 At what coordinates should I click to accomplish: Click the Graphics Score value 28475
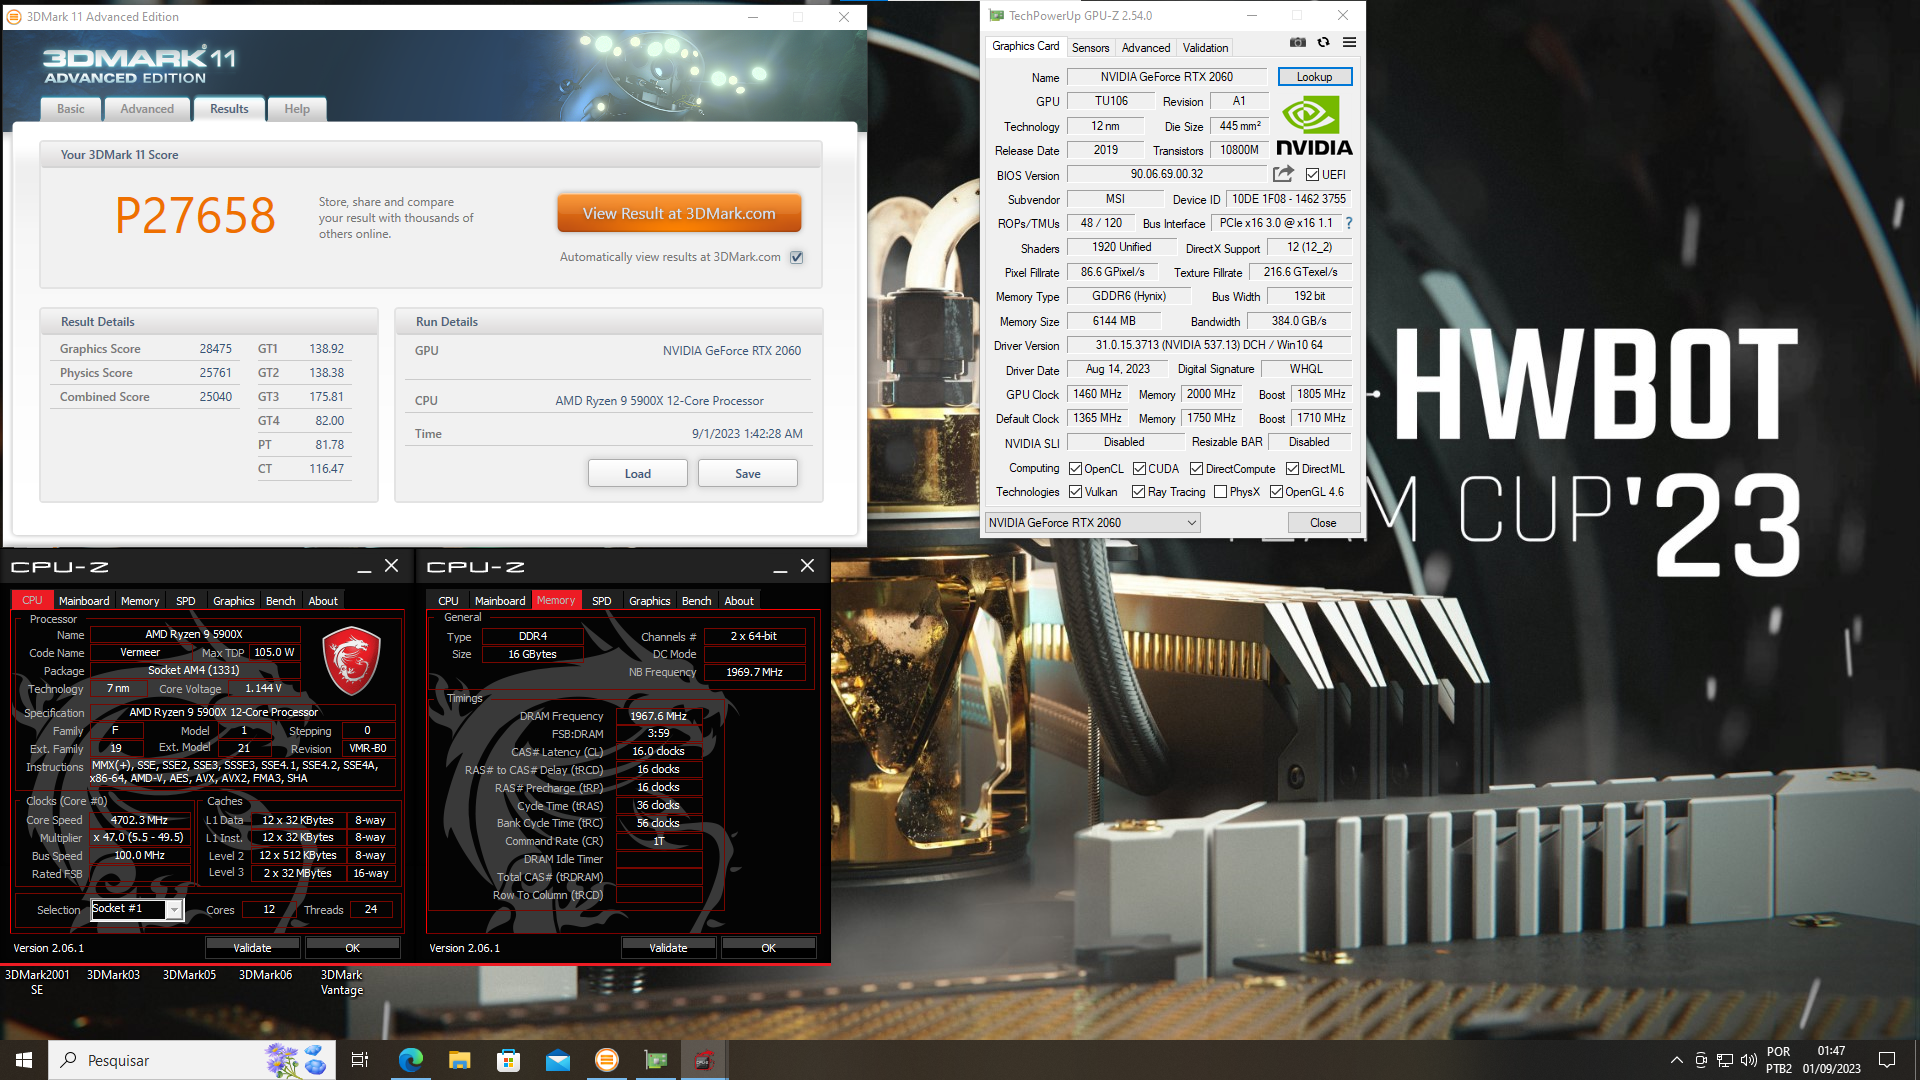pos(215,349)
